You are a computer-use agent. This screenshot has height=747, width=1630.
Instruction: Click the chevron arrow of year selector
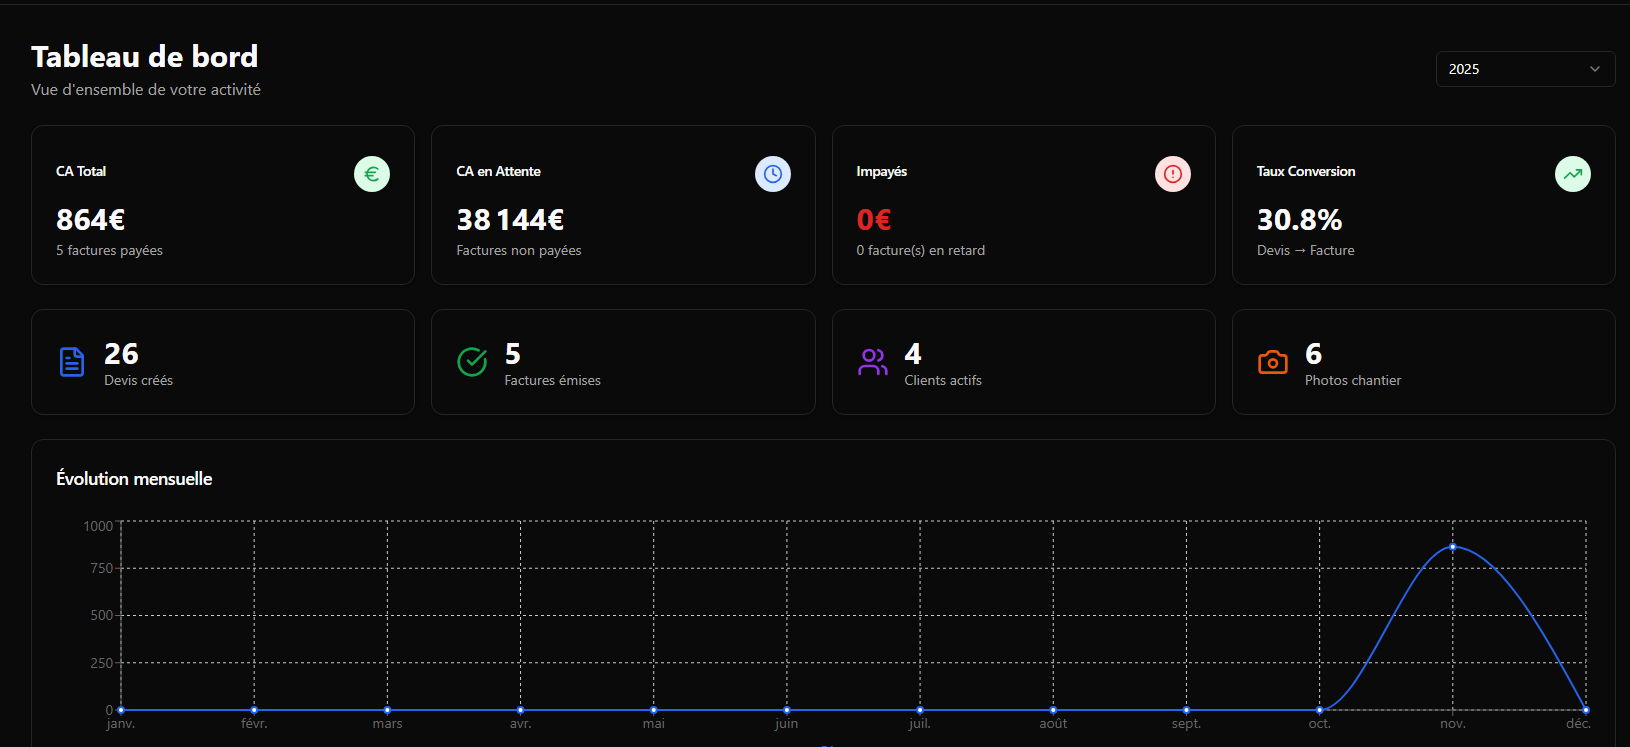(x=1594, y=69)
